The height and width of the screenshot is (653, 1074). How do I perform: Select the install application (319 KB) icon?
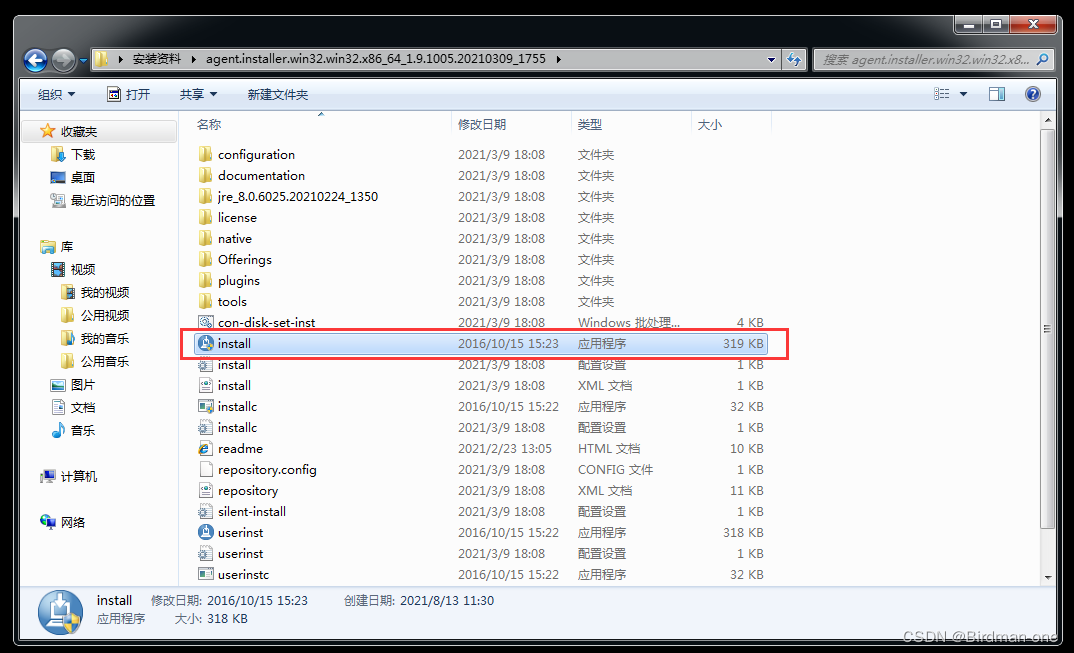(205, 343)
